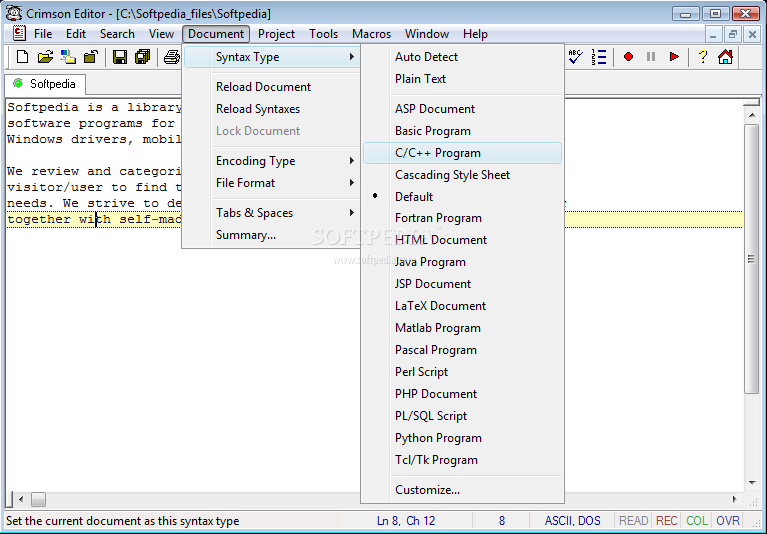Start macro recording with red circle
The height and width of the screenshot is (534, 767).
[629, 57]
